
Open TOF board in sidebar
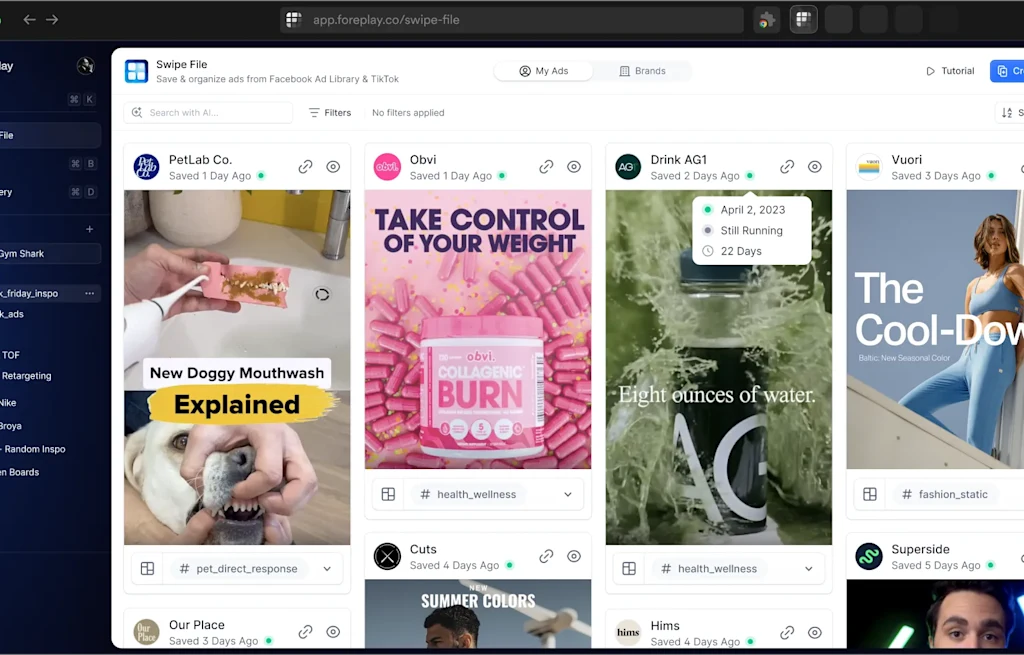(10, 355)
